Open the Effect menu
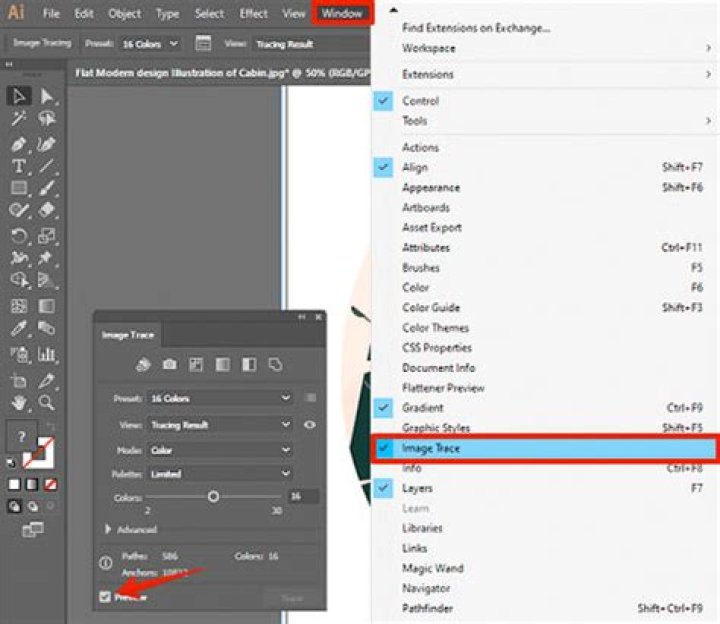 click(253, 13)
